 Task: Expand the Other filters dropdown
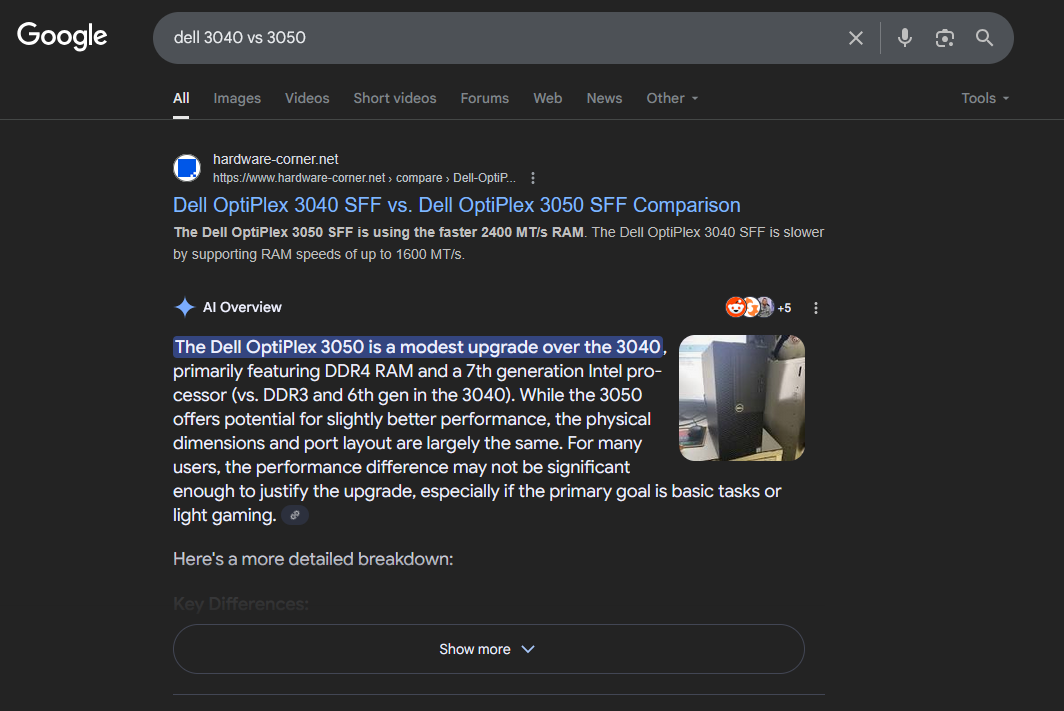tap(672, 98)
